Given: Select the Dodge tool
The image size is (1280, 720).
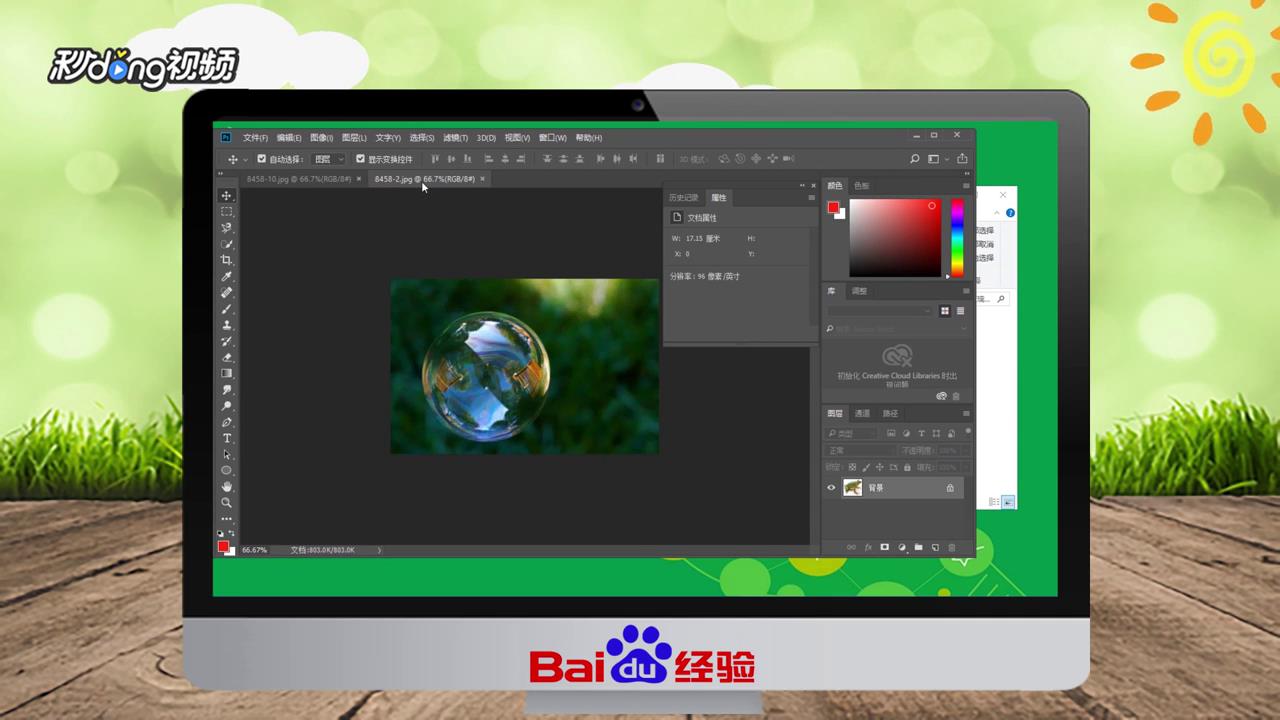Looking at the screenshot, I should [227, 406].
